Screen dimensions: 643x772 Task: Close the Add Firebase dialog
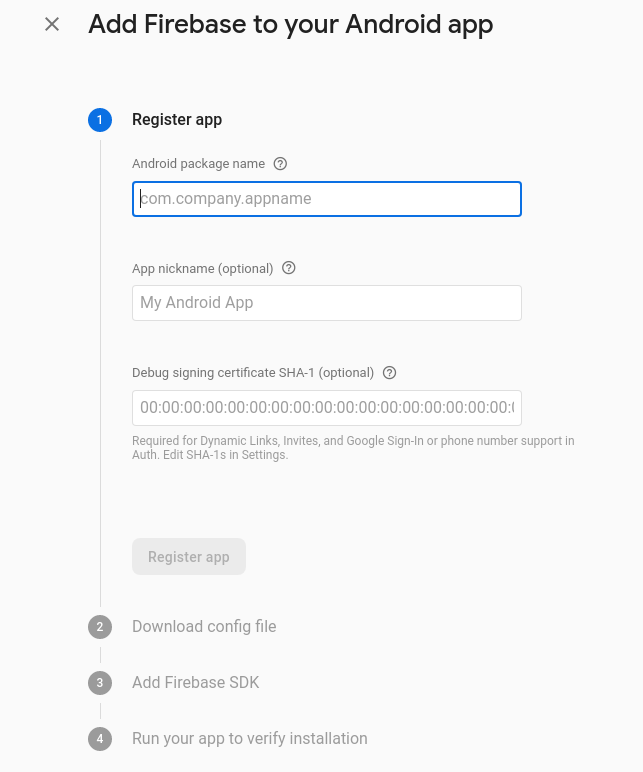pos(52,24)
